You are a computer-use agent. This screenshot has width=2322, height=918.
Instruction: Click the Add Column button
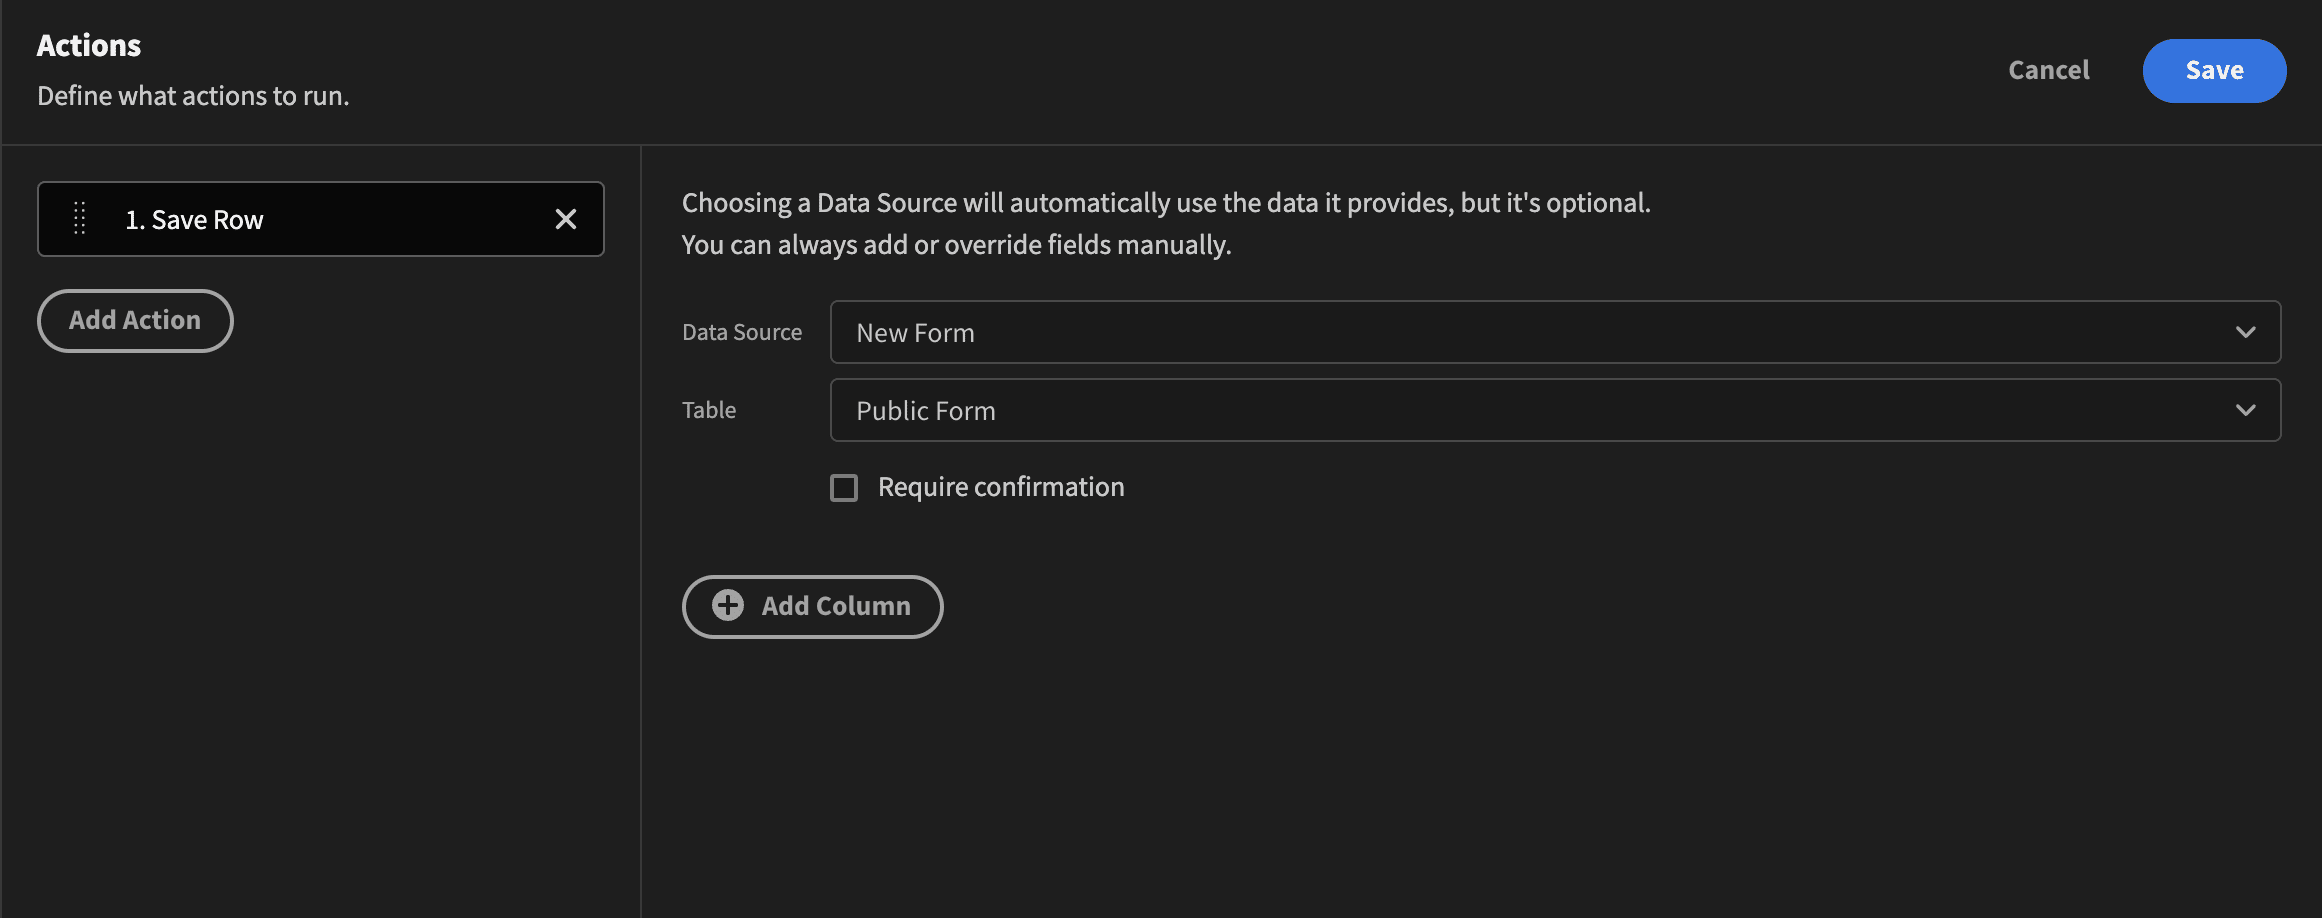click(x=812, y=607)
